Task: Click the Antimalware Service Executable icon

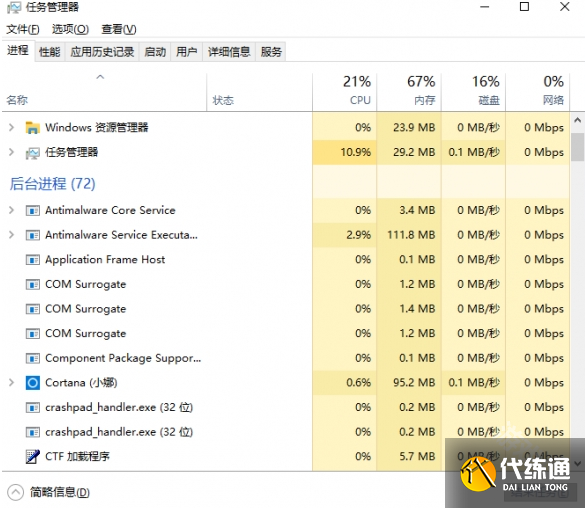Action: coord(32,235)
